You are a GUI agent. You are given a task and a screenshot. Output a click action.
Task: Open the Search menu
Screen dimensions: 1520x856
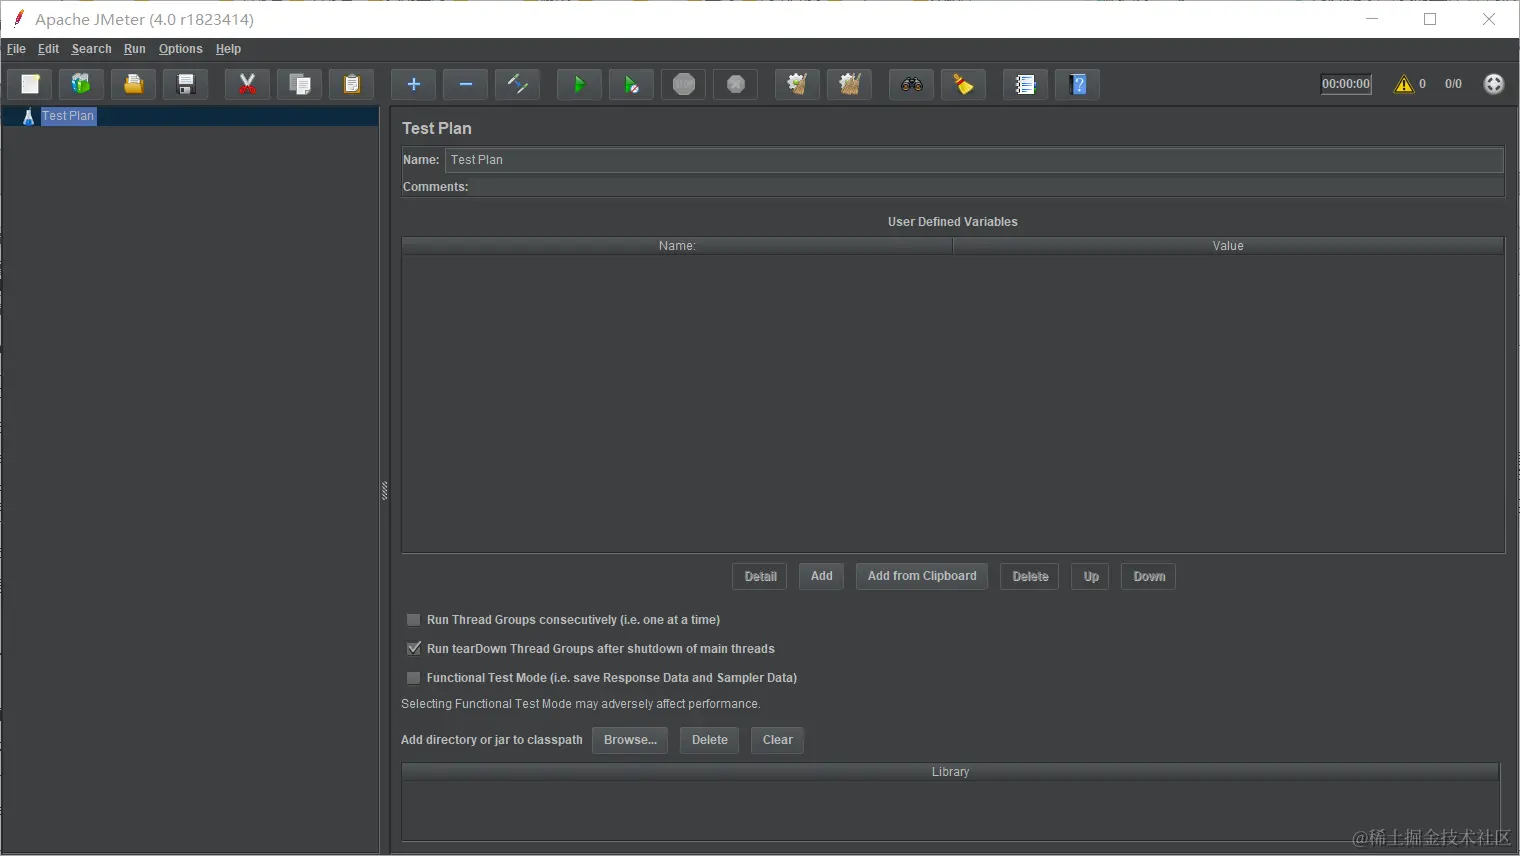91,49
